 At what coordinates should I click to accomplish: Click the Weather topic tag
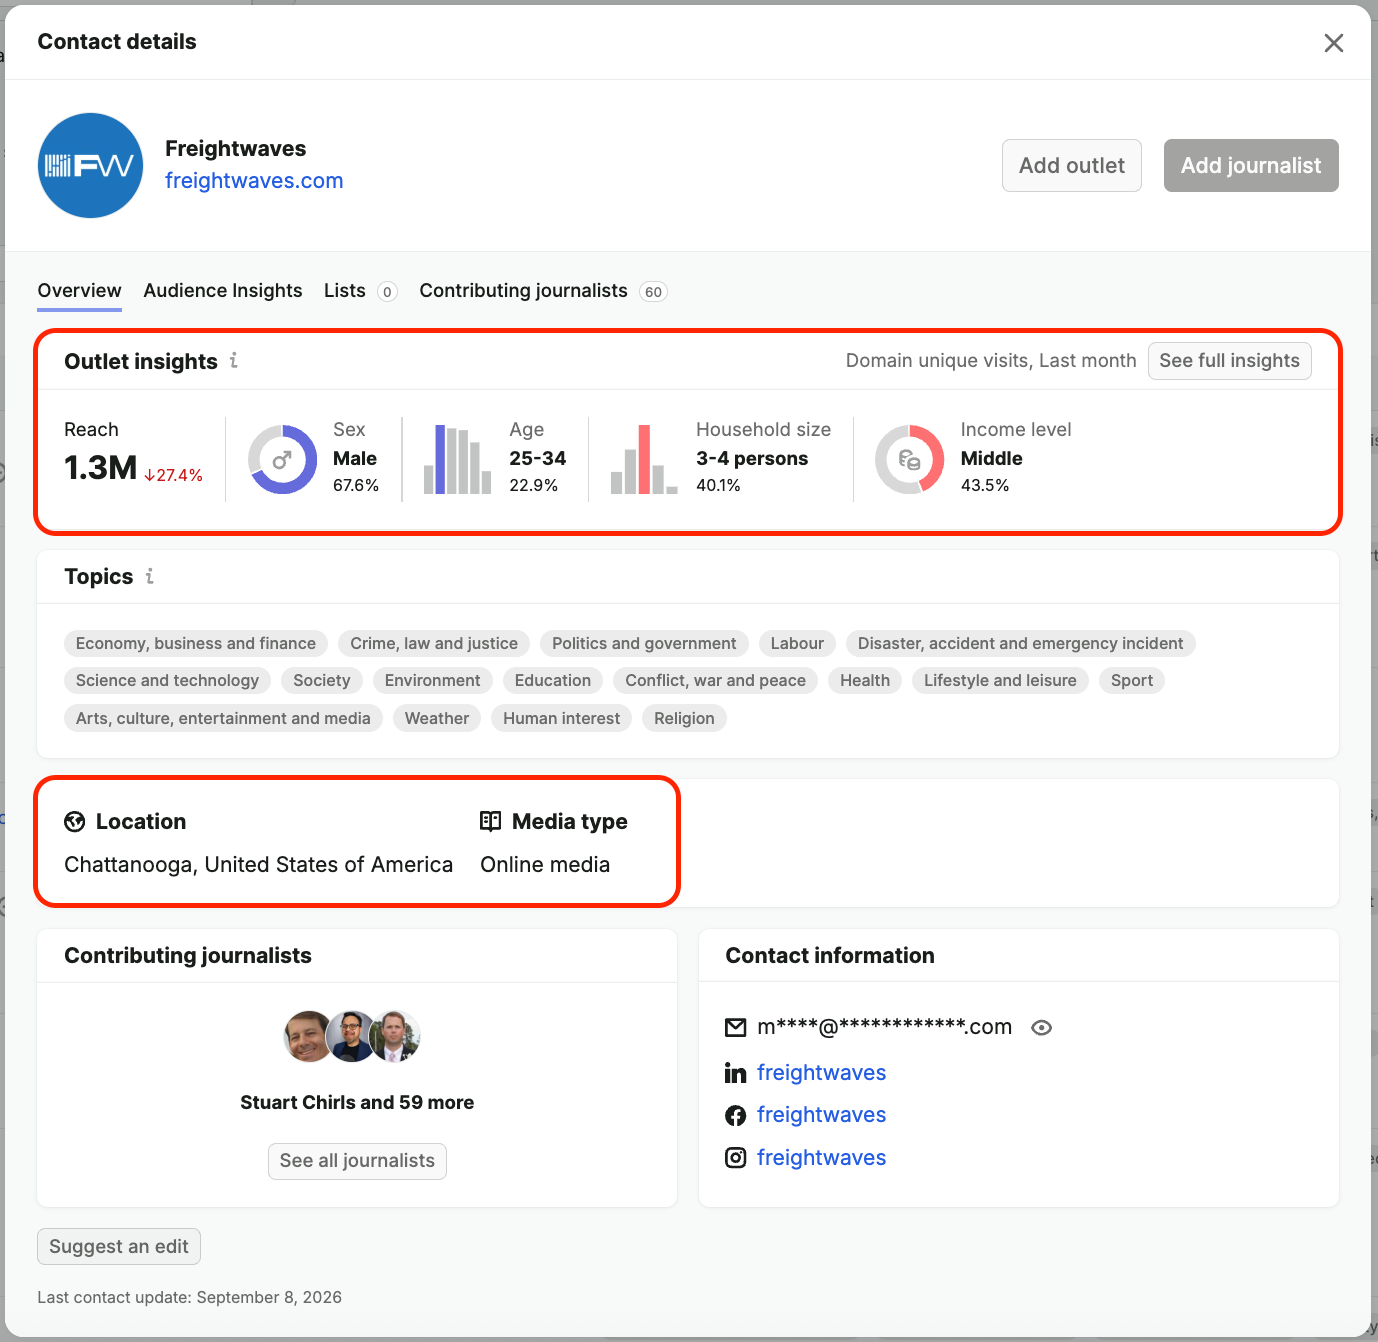437,718
